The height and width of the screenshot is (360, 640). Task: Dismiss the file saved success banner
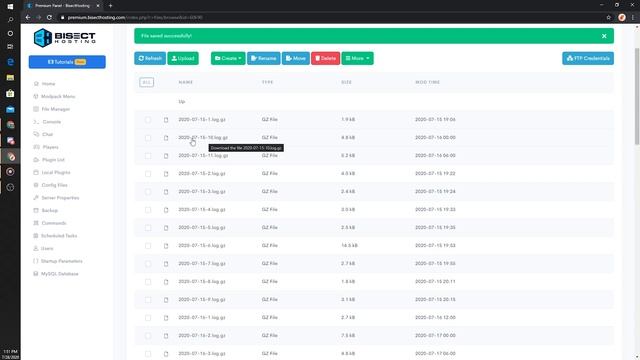604,36
